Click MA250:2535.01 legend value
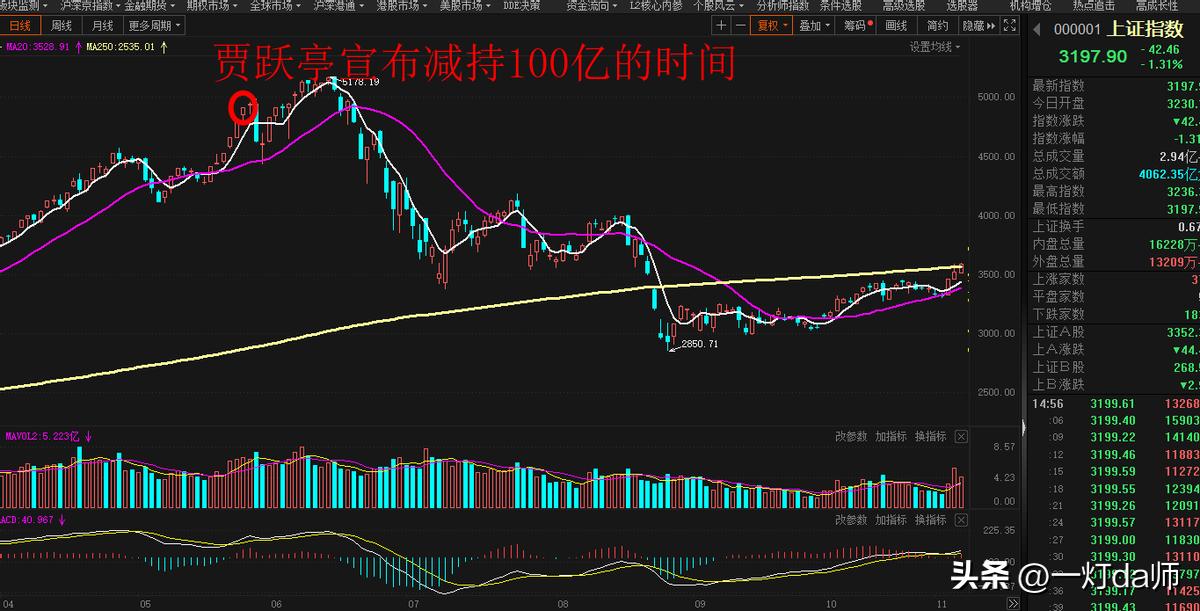The image size is (1200, 611). pyautogui.click(x=121, y=46)
